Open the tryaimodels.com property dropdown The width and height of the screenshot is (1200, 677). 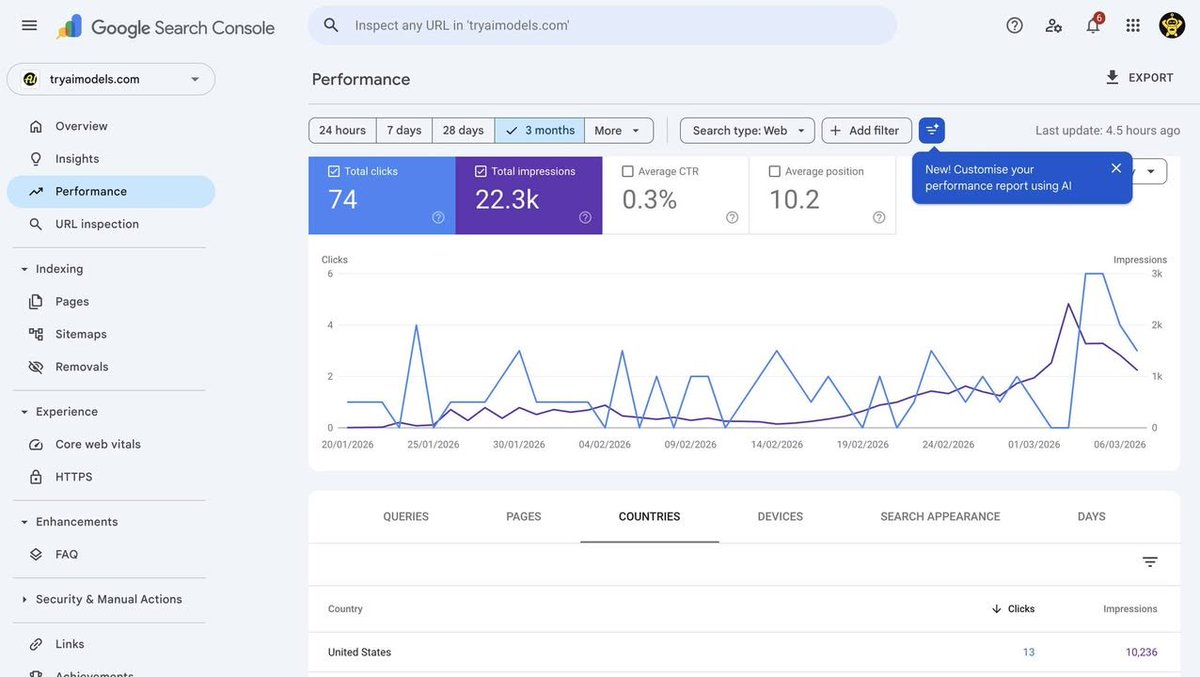click(x=111, y=79)
